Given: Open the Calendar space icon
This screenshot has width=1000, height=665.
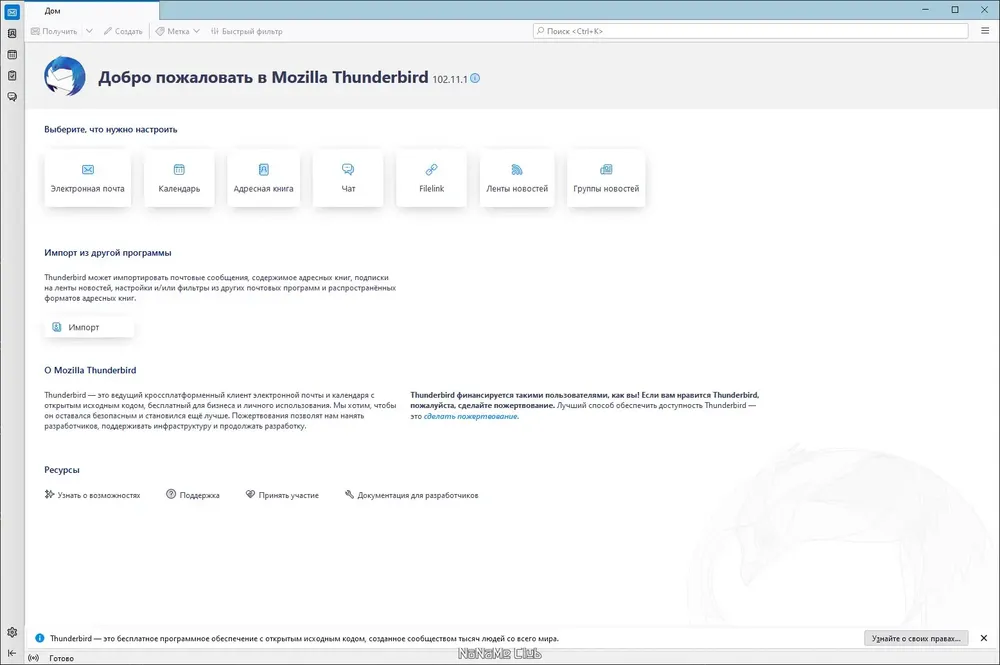Looking at the screenshot, I should coord(12,55).
